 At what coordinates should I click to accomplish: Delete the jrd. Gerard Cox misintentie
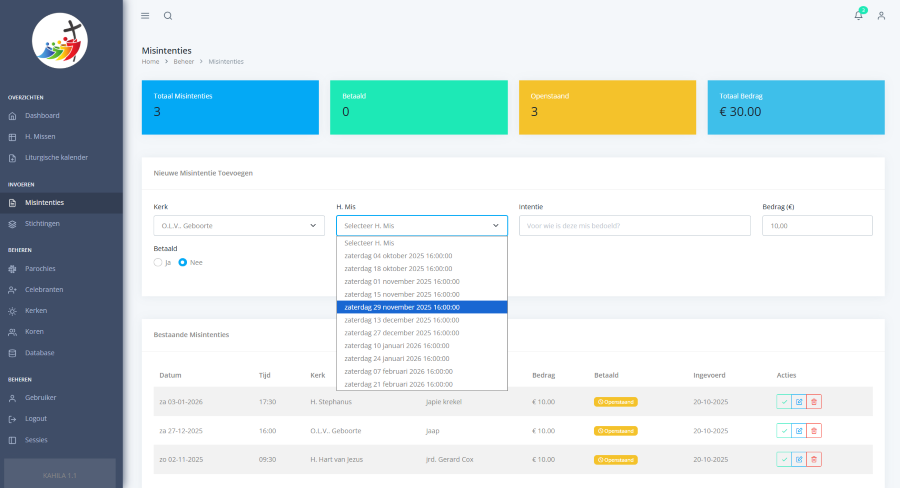tap(814, 459)
